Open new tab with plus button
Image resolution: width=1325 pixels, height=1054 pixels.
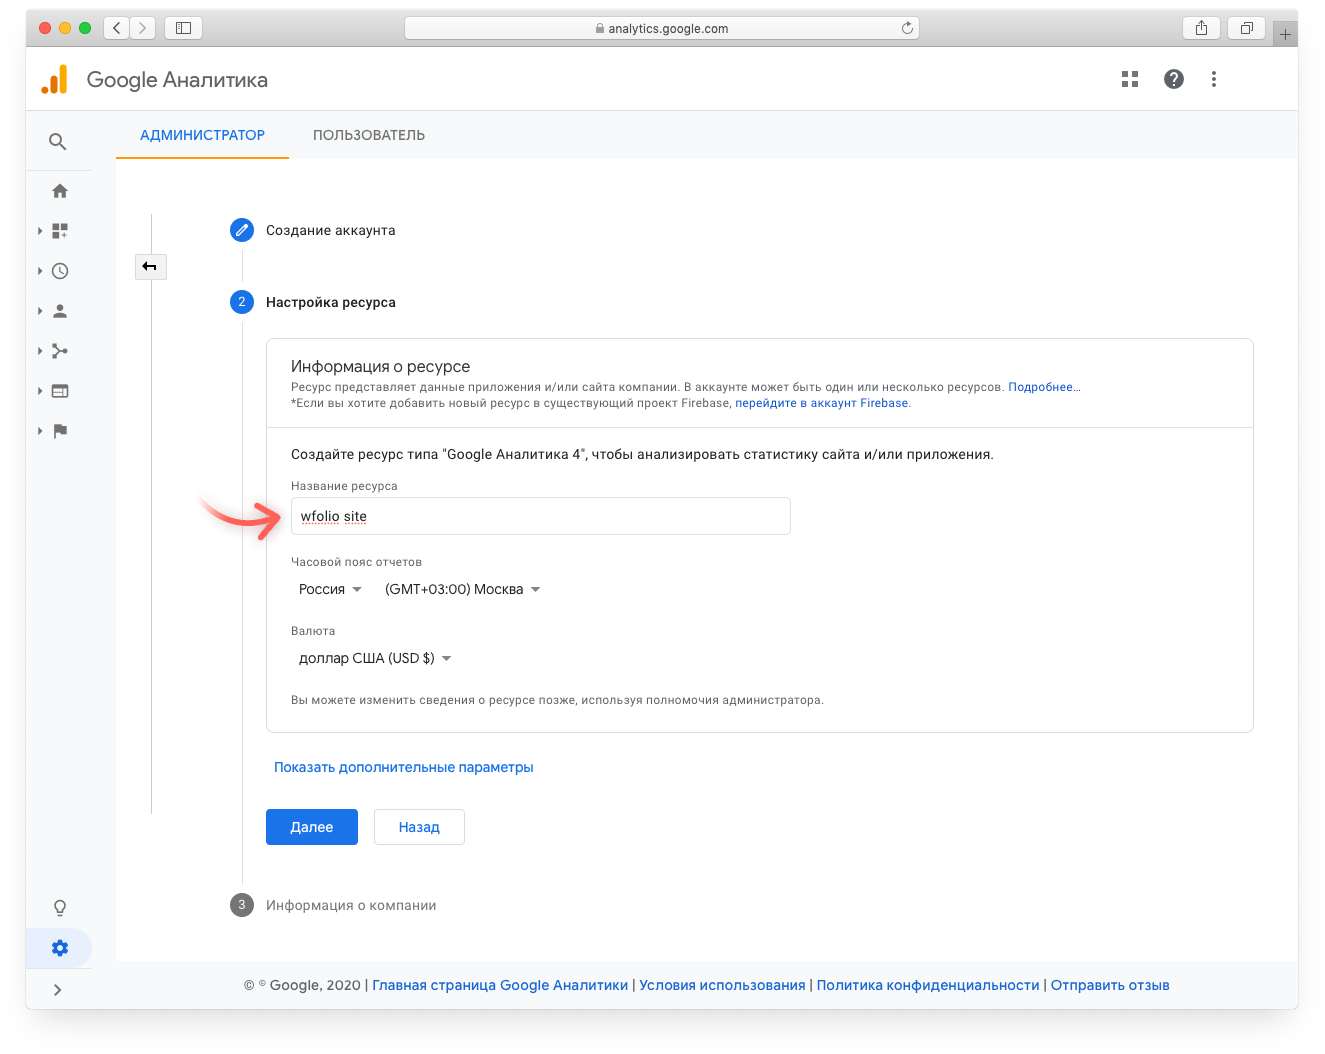pos(1286,34)
